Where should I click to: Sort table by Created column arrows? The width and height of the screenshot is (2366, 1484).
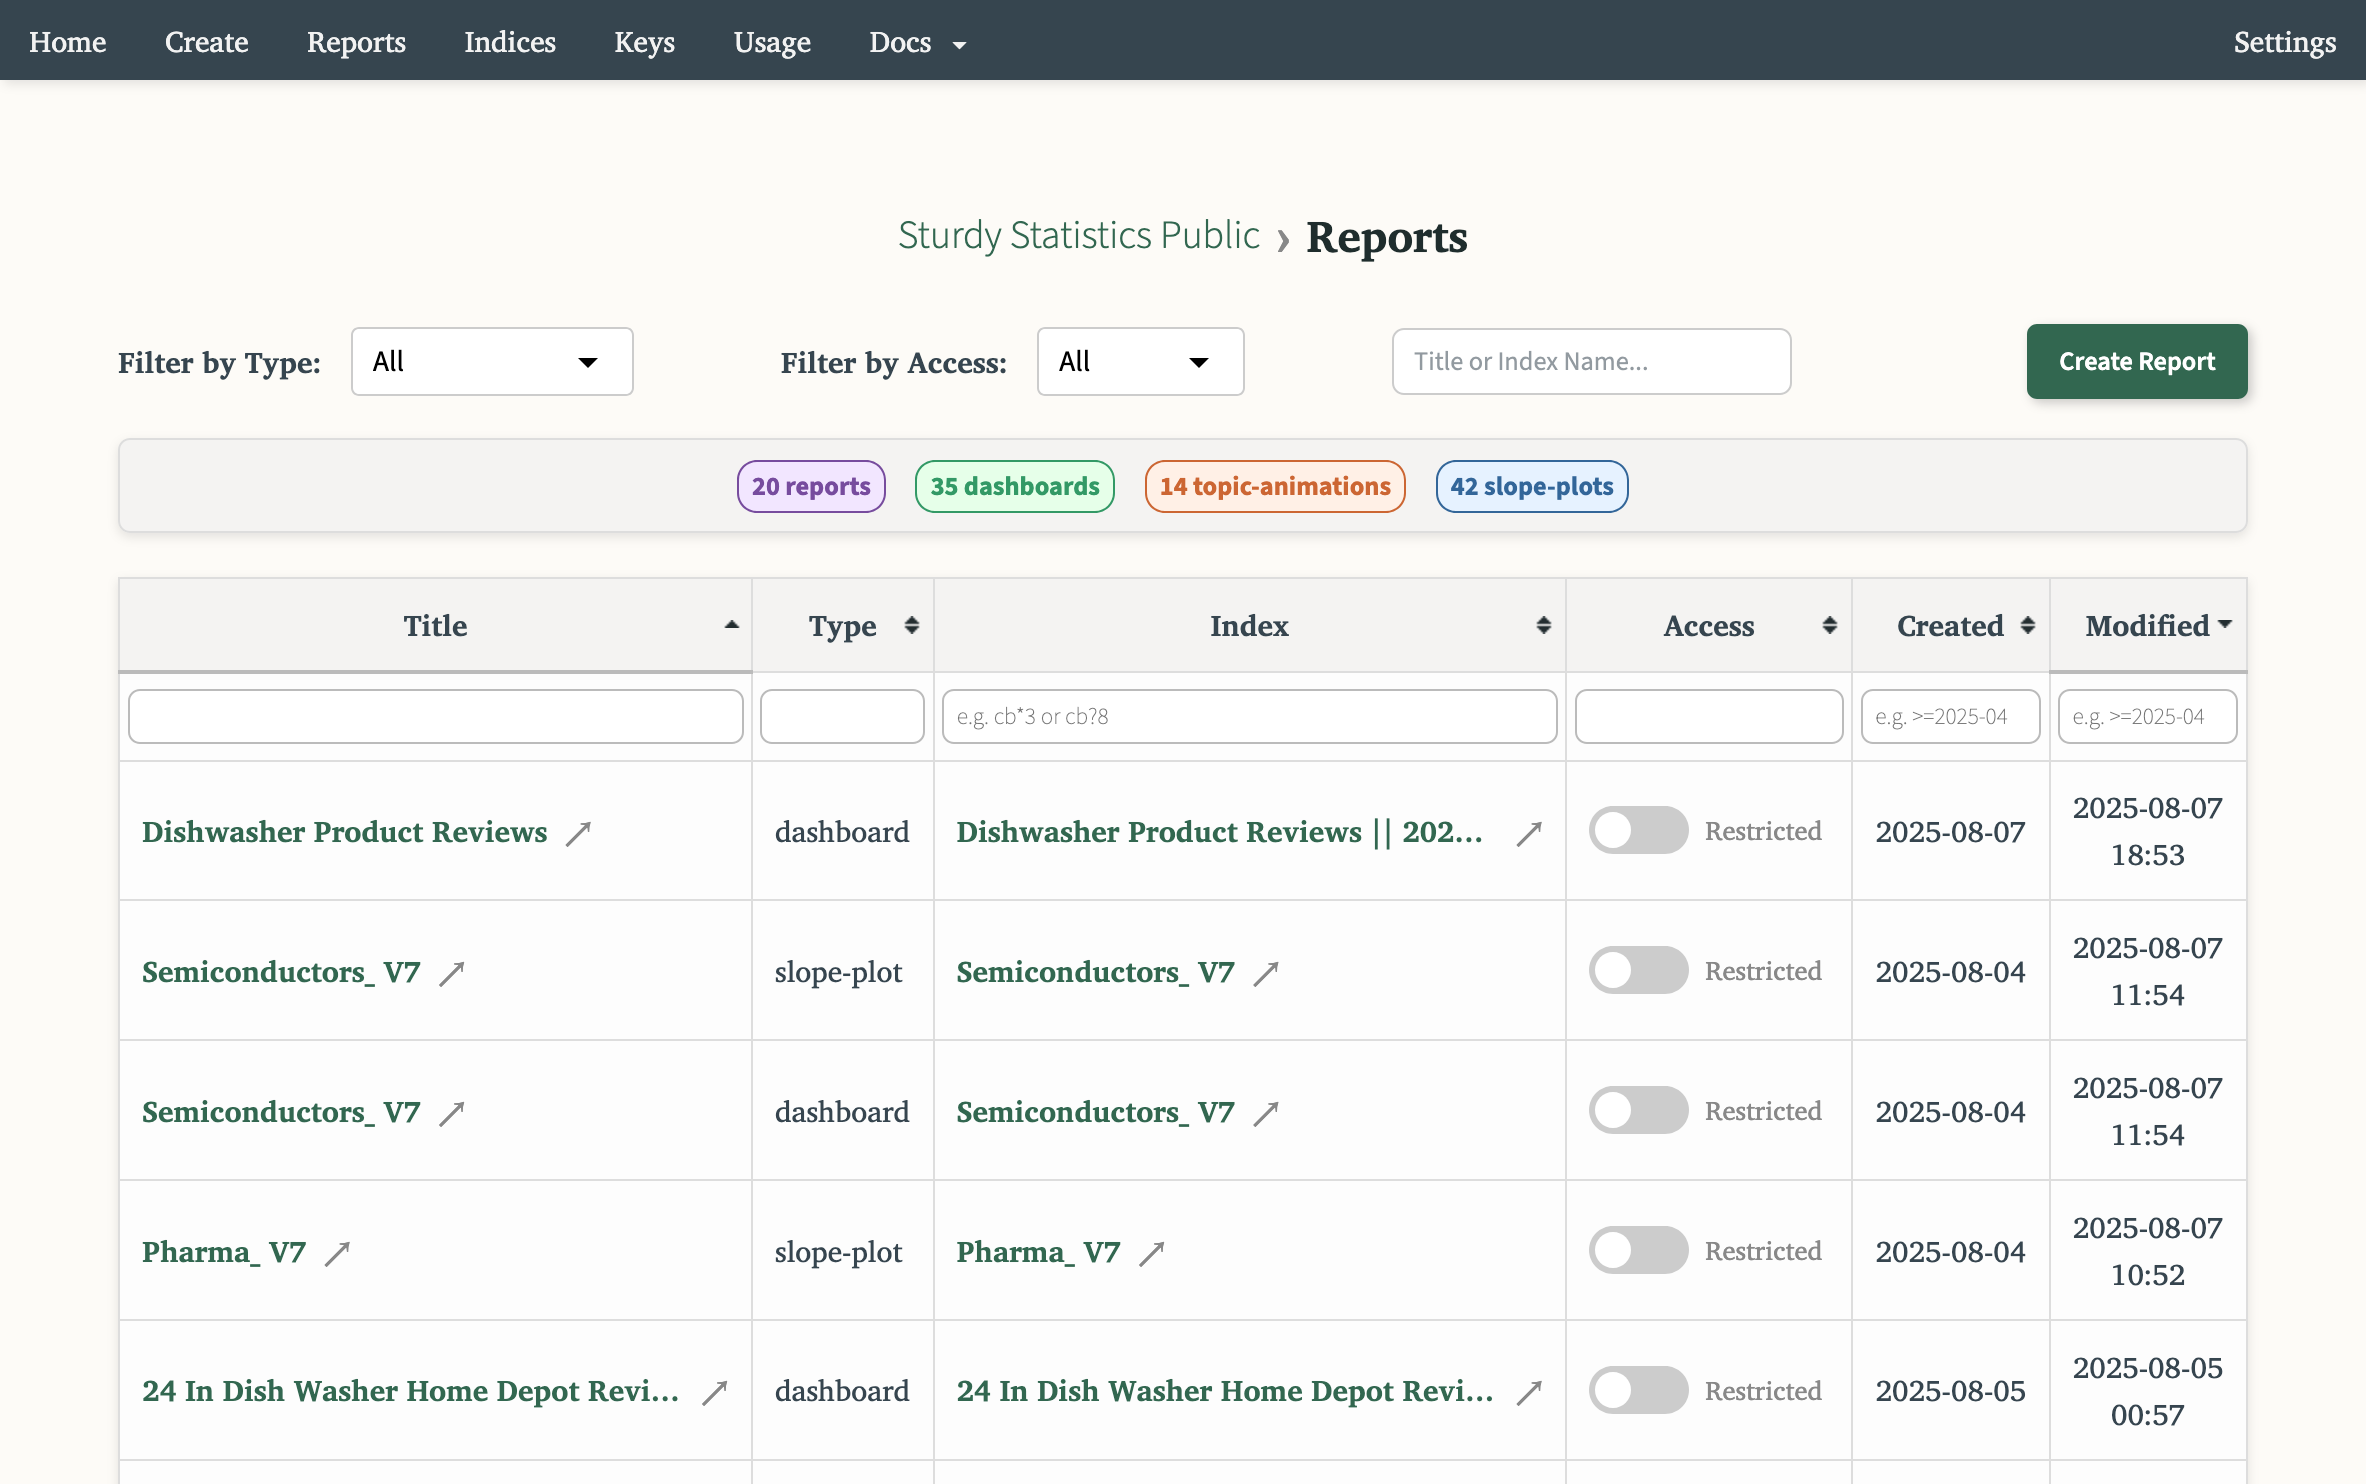[2027, 626]
